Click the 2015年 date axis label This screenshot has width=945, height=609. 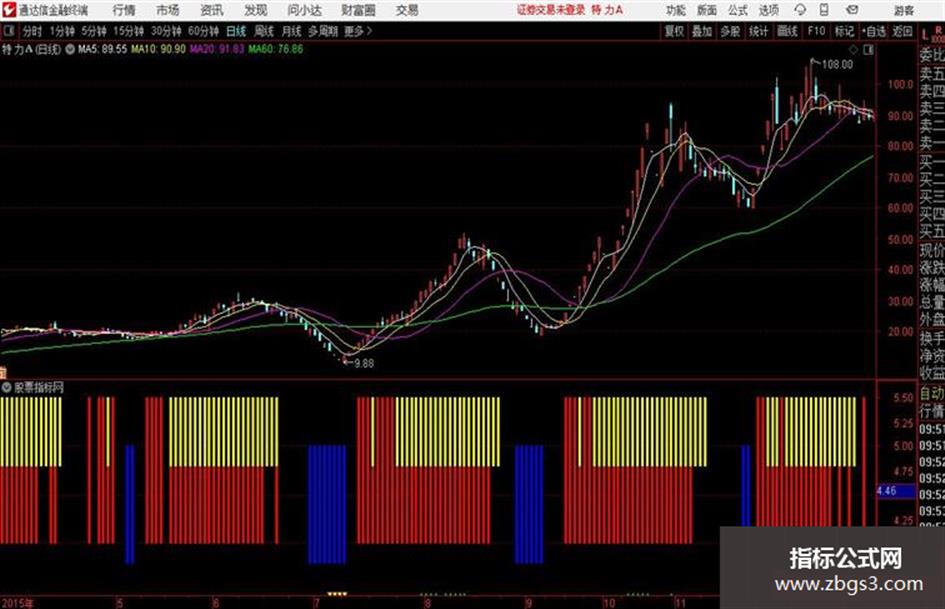pos(17,603)
